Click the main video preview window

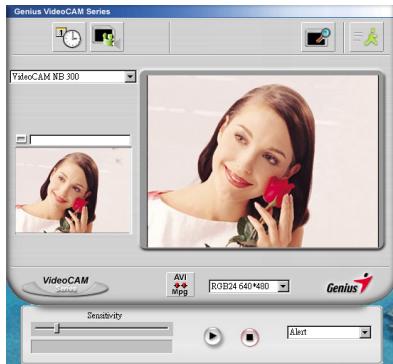click(x=263, y=161)
